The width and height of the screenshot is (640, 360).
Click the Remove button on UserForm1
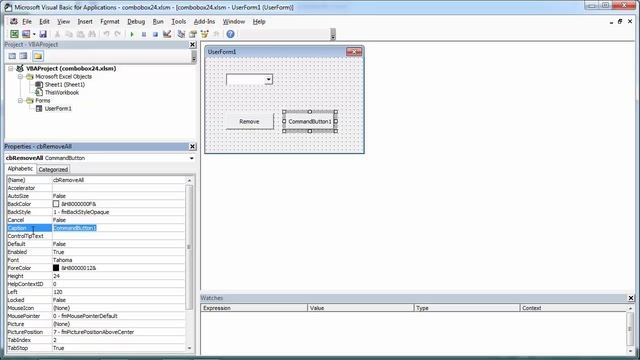coord(249,122)
